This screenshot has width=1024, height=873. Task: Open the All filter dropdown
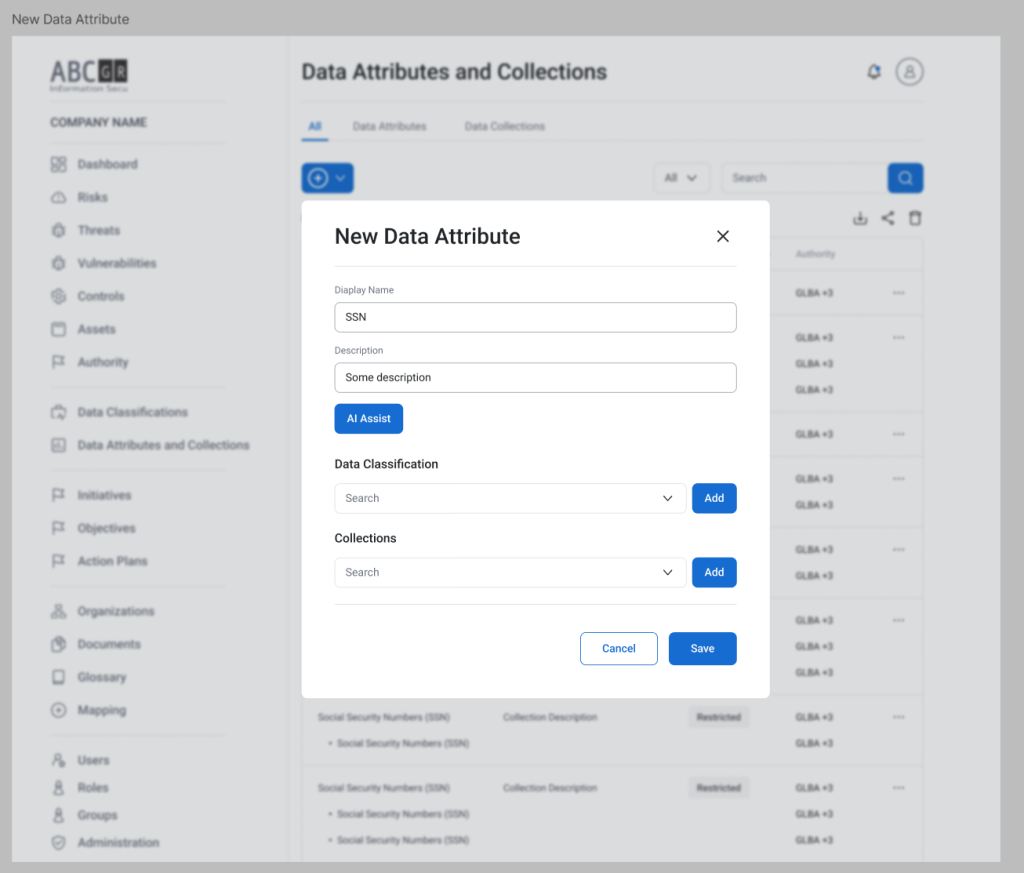pos(681,178)
